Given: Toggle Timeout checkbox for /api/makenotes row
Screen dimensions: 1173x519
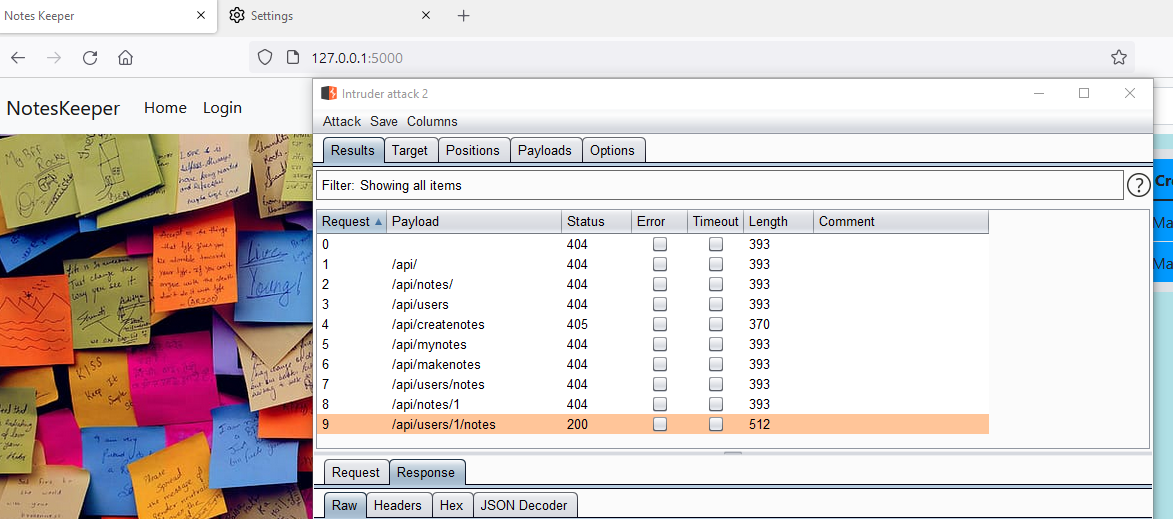Looking at the screenshot, I should [x=716, y=364].
